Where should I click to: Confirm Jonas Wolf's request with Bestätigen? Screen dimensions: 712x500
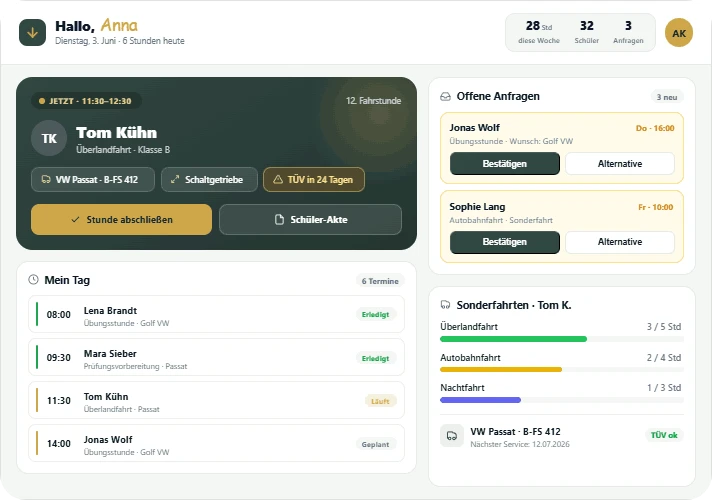click(504, 163)
